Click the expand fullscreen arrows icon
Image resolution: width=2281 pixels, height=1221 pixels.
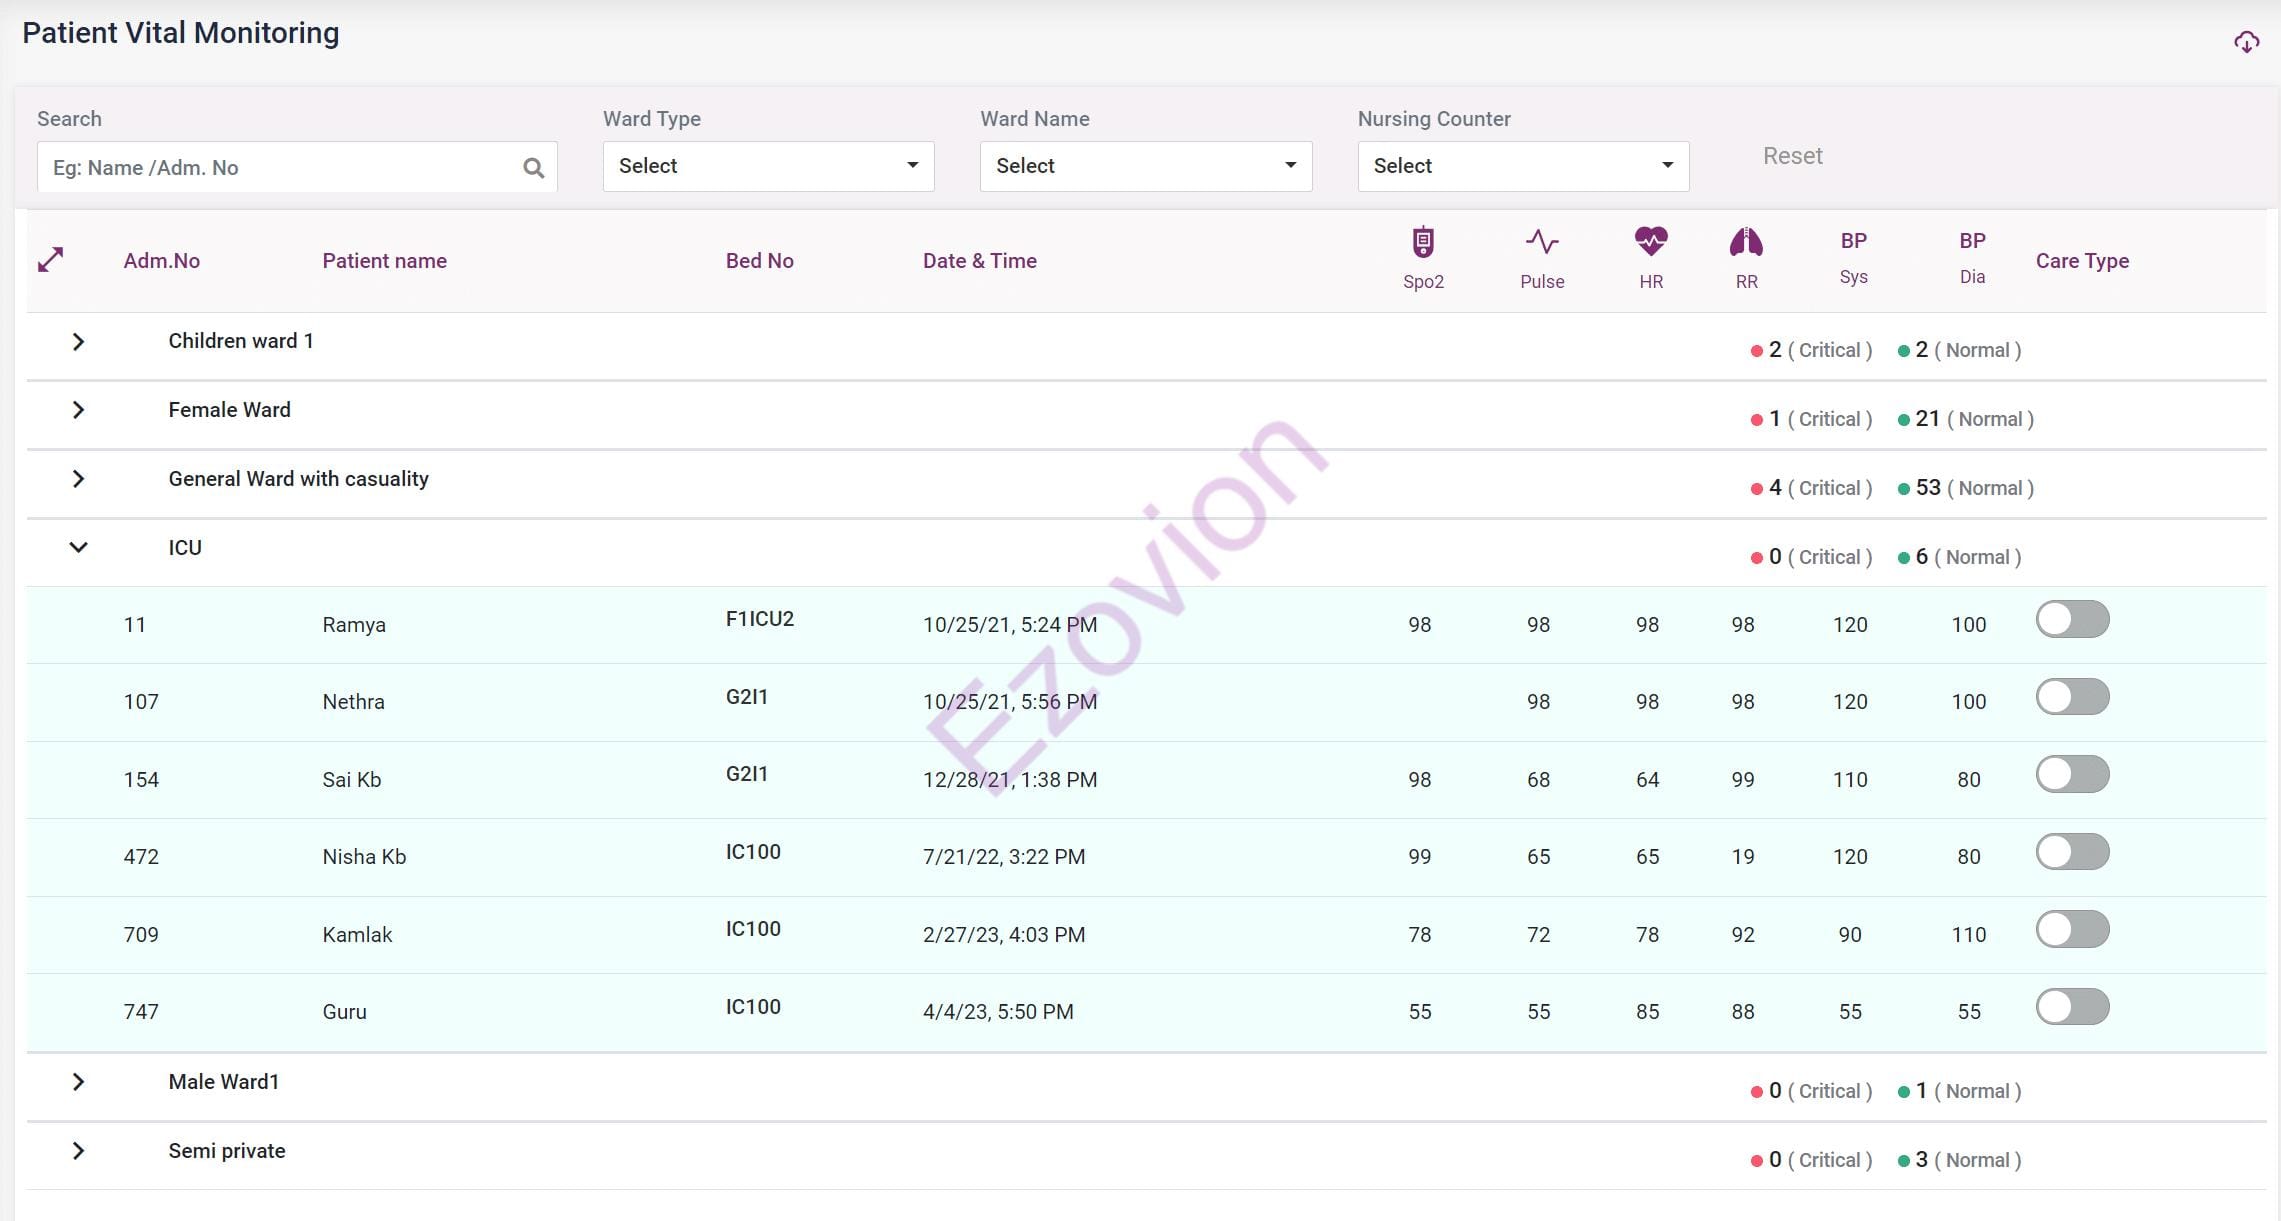point(51,260)
